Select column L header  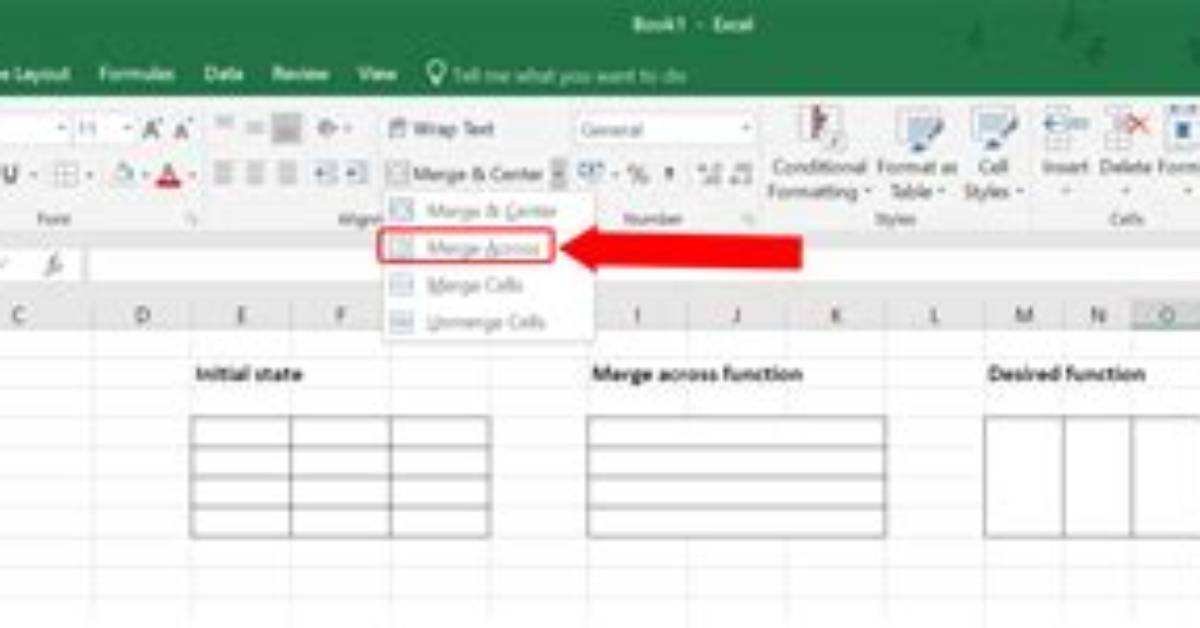click(x=934, y=316)
